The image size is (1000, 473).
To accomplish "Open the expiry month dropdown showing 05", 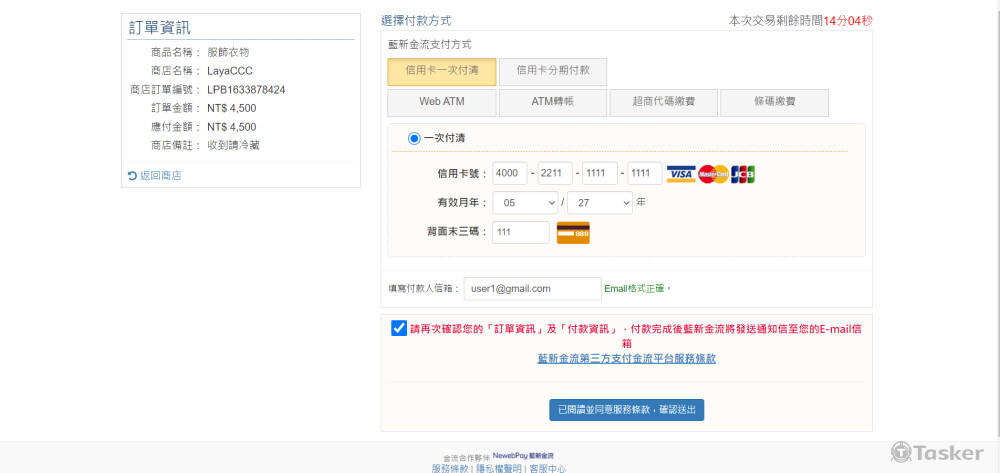I will [x=525, y=203].
